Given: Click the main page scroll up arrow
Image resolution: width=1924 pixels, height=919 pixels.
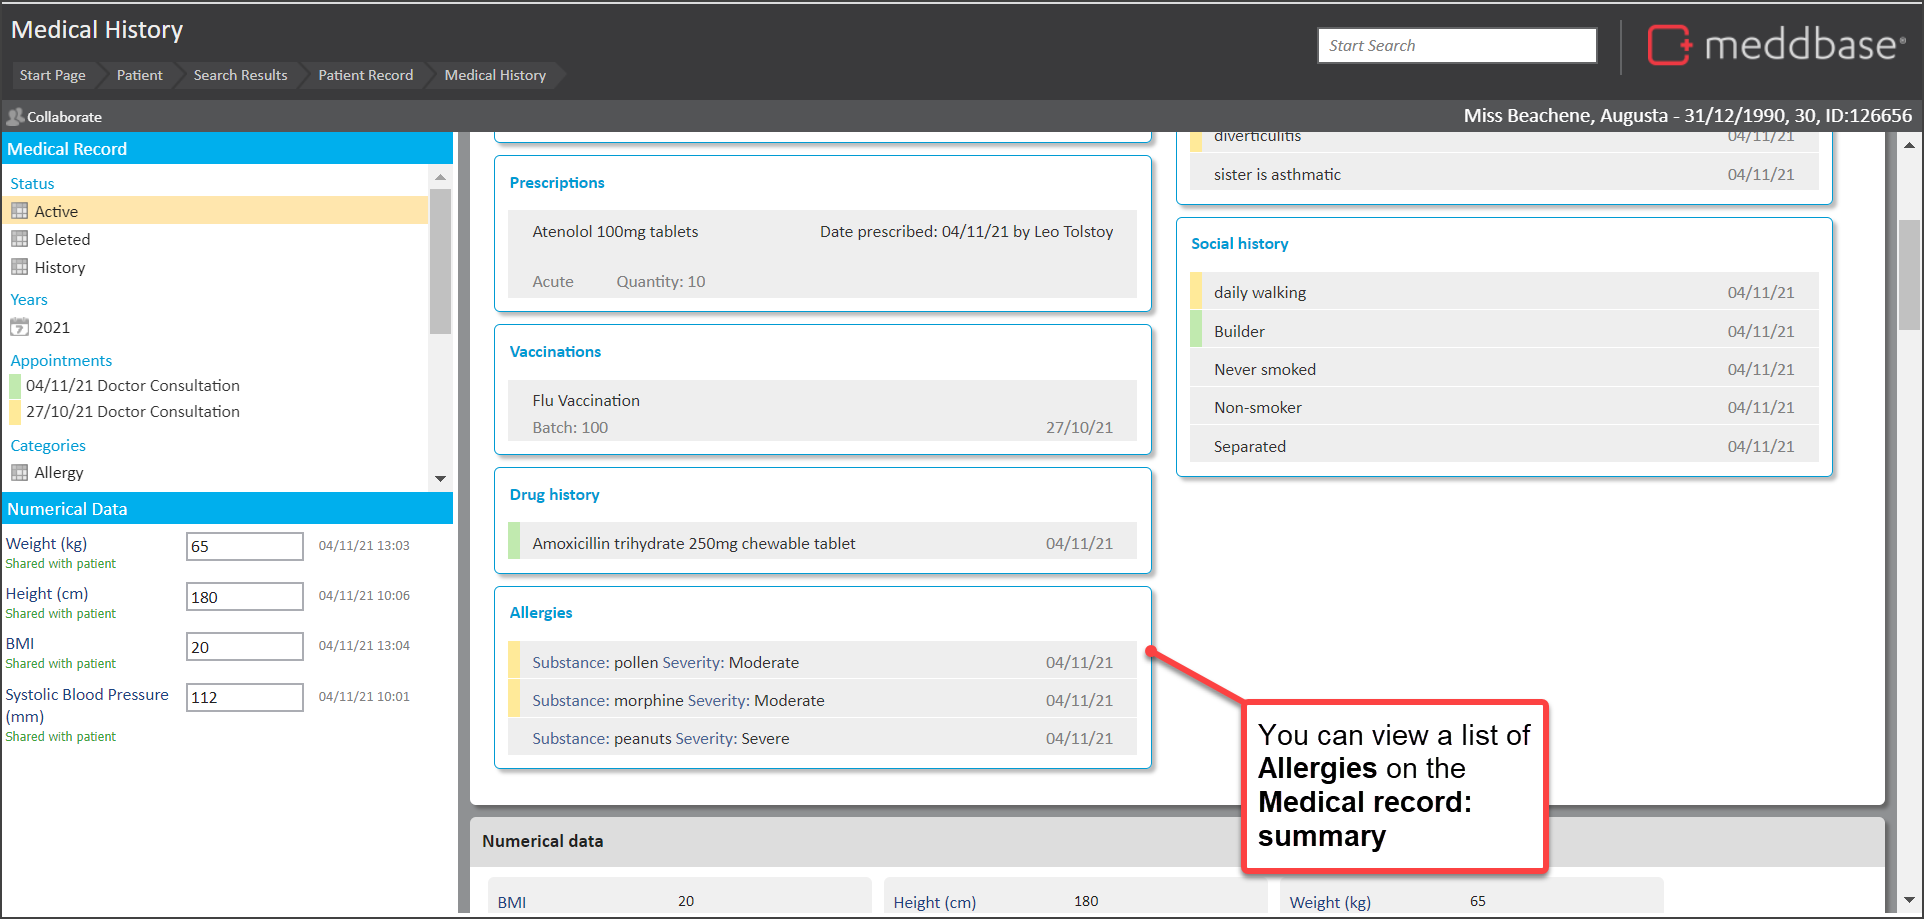Looking at the screenshot, I should 1909,146.
